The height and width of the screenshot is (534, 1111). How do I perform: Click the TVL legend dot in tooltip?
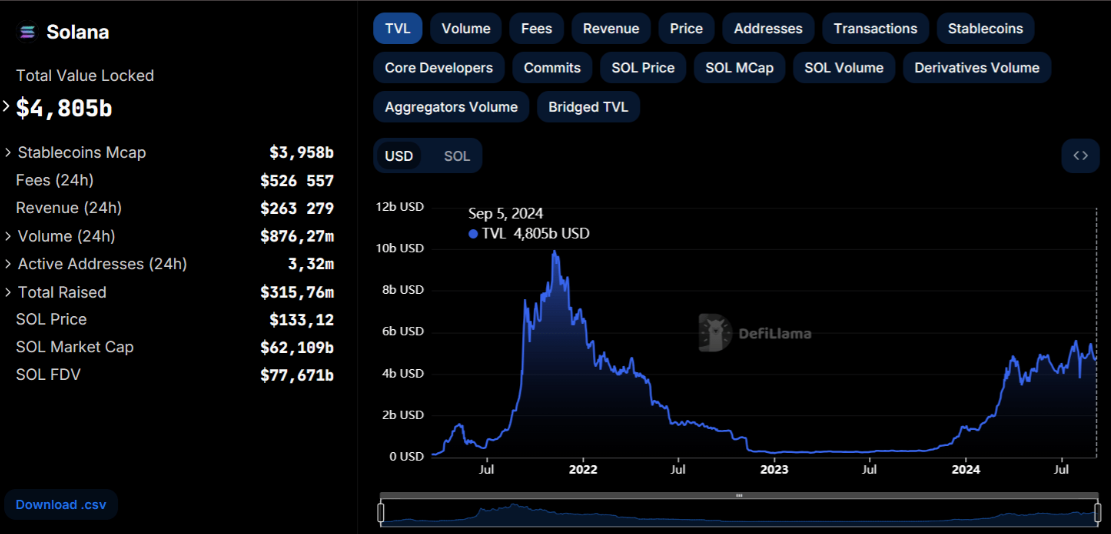click(x=473, y=233)
